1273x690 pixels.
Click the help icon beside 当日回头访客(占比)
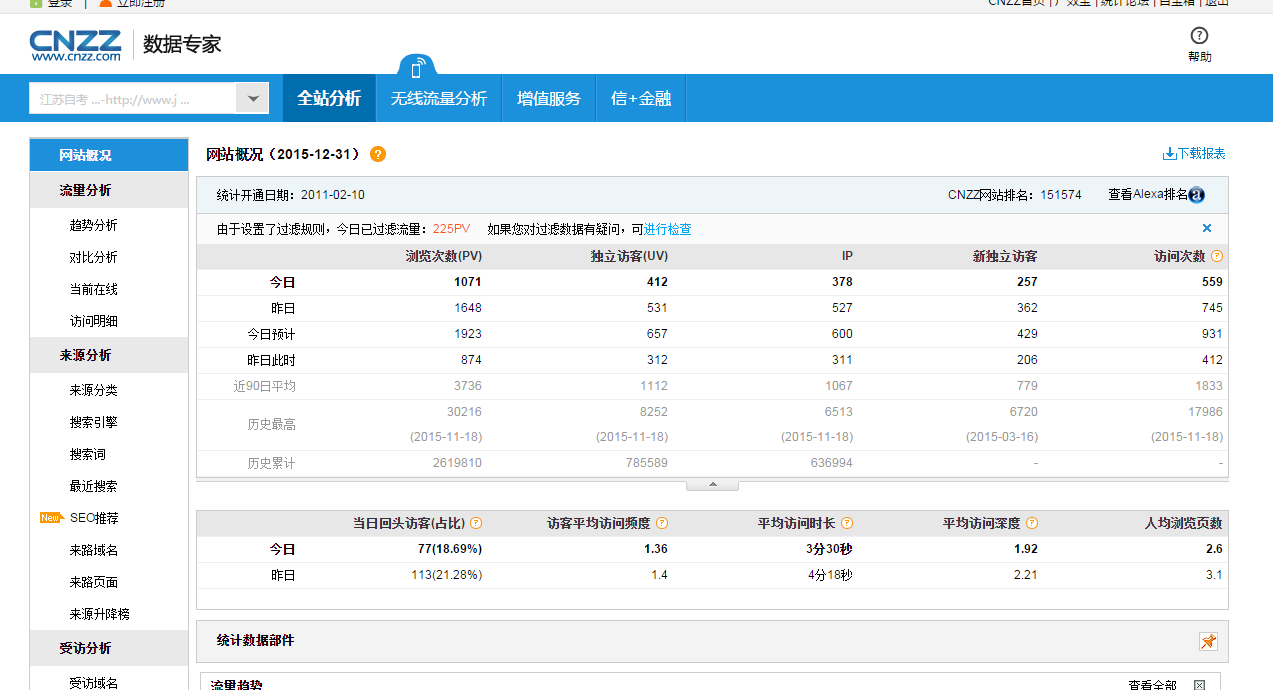tap(476, 523)
